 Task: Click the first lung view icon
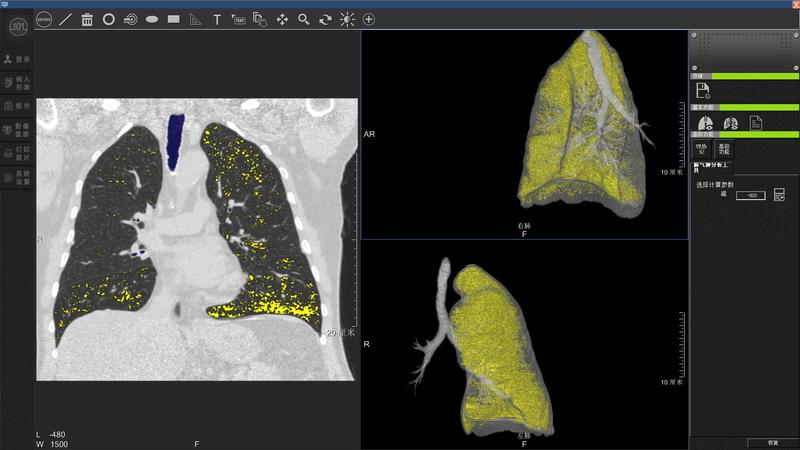coord(706,123)
